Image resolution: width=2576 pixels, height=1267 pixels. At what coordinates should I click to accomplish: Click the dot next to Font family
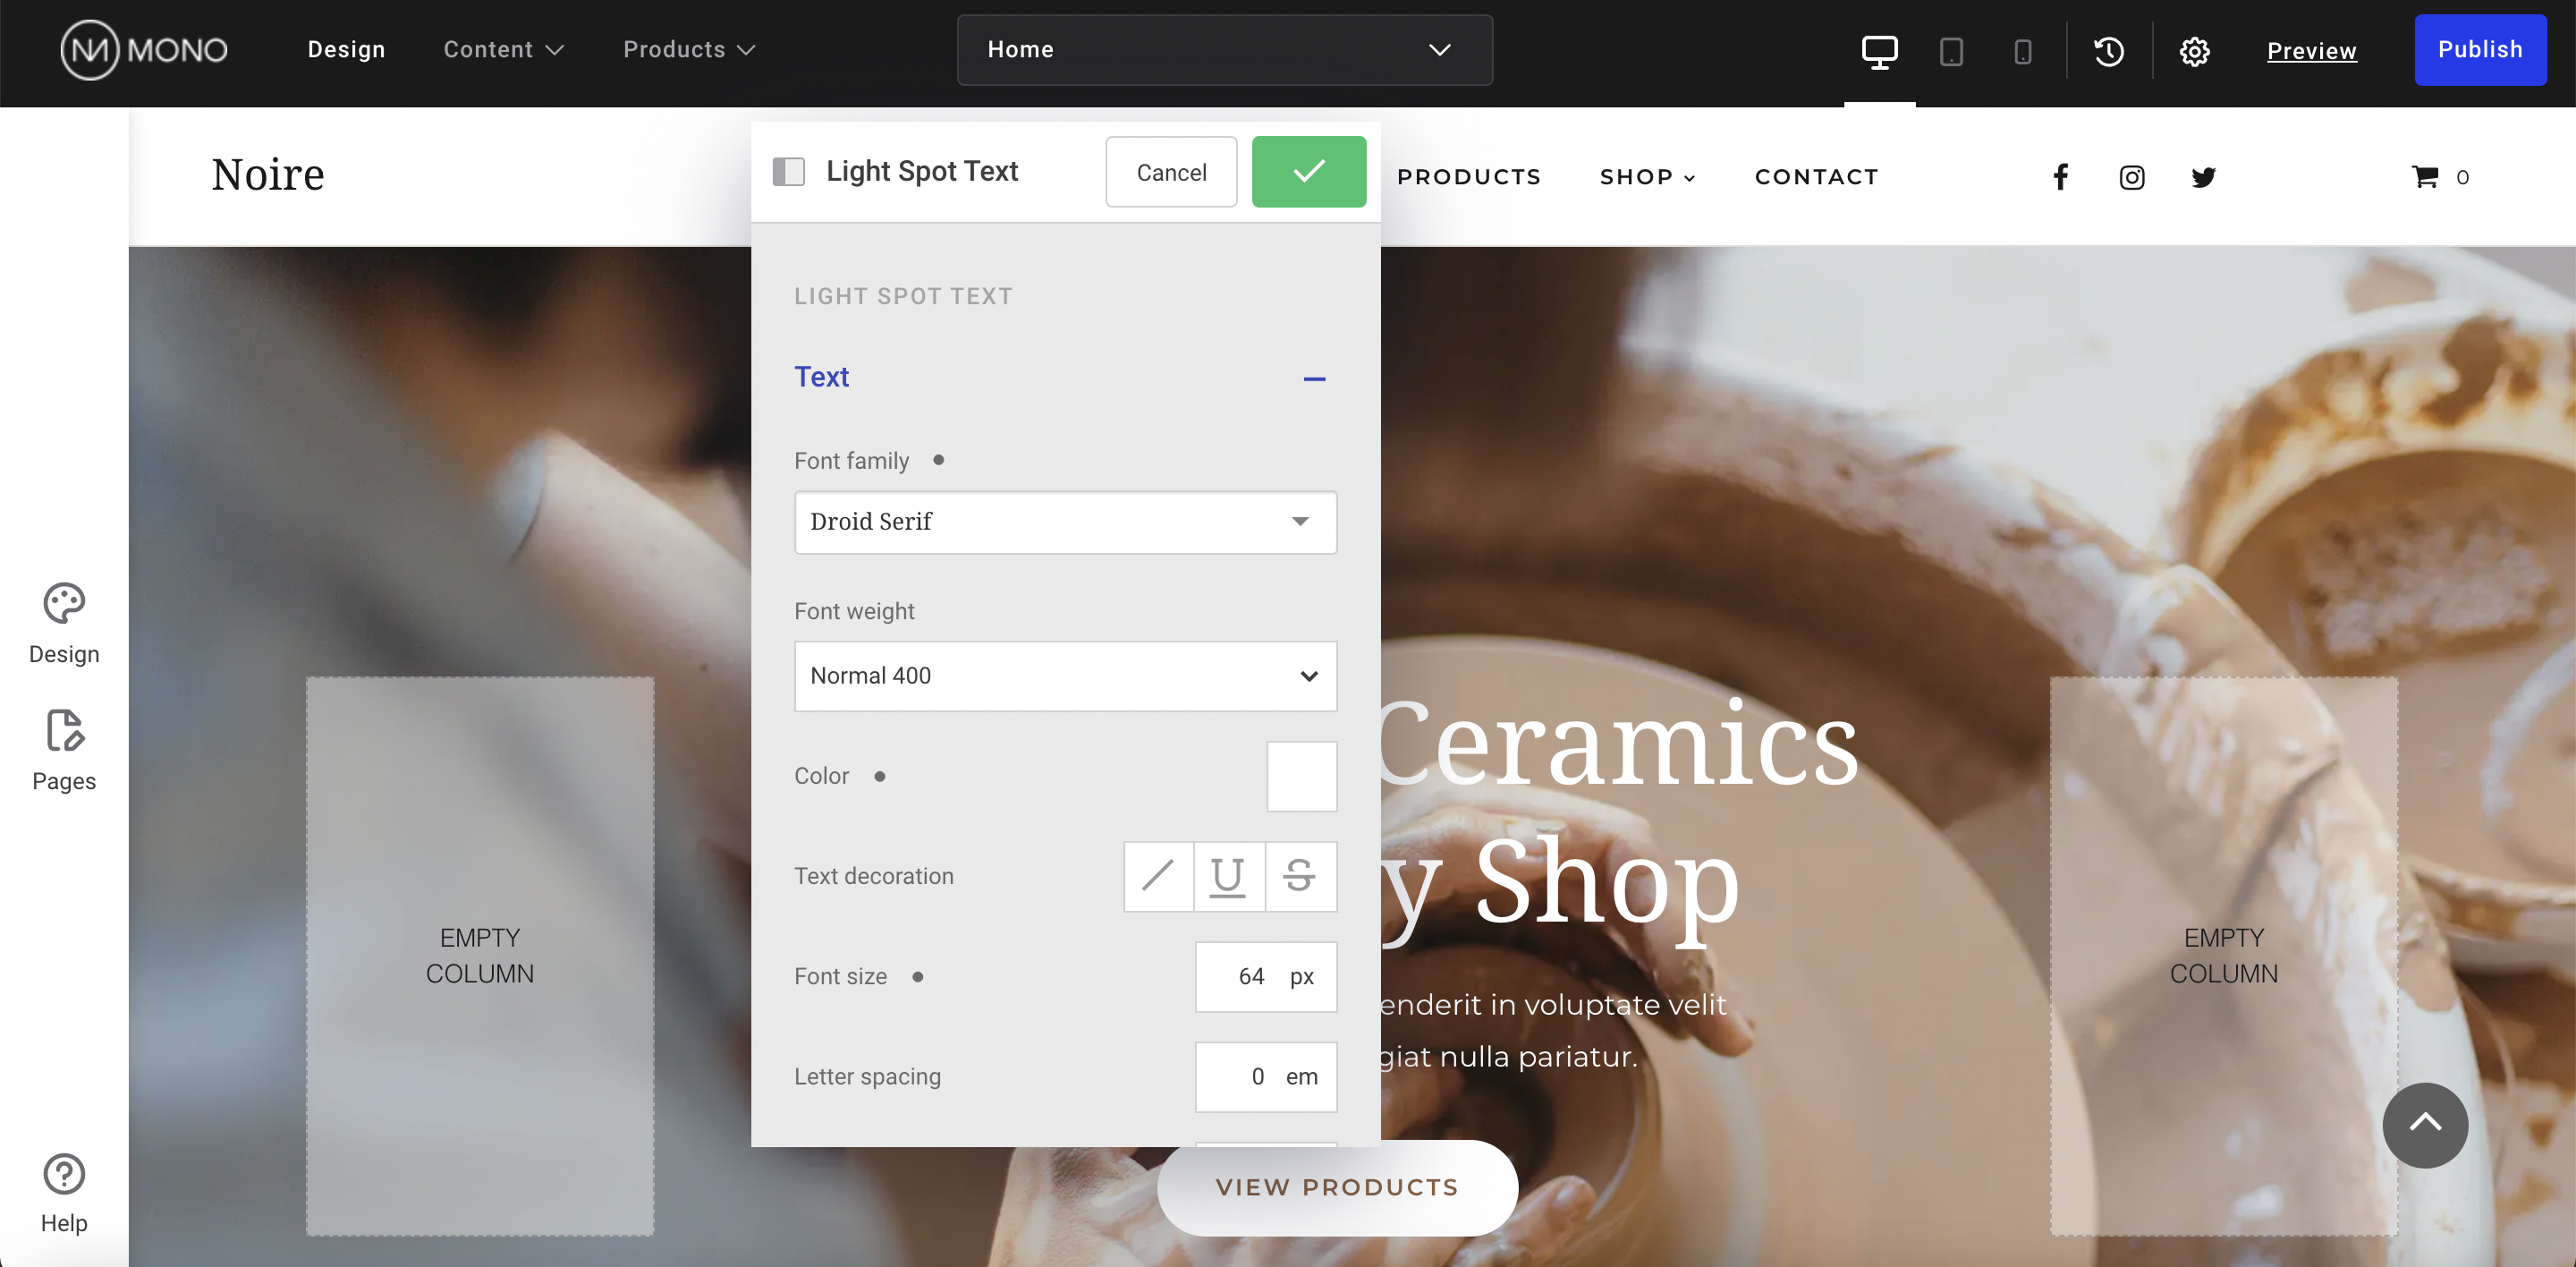click(x=938, y=460)
